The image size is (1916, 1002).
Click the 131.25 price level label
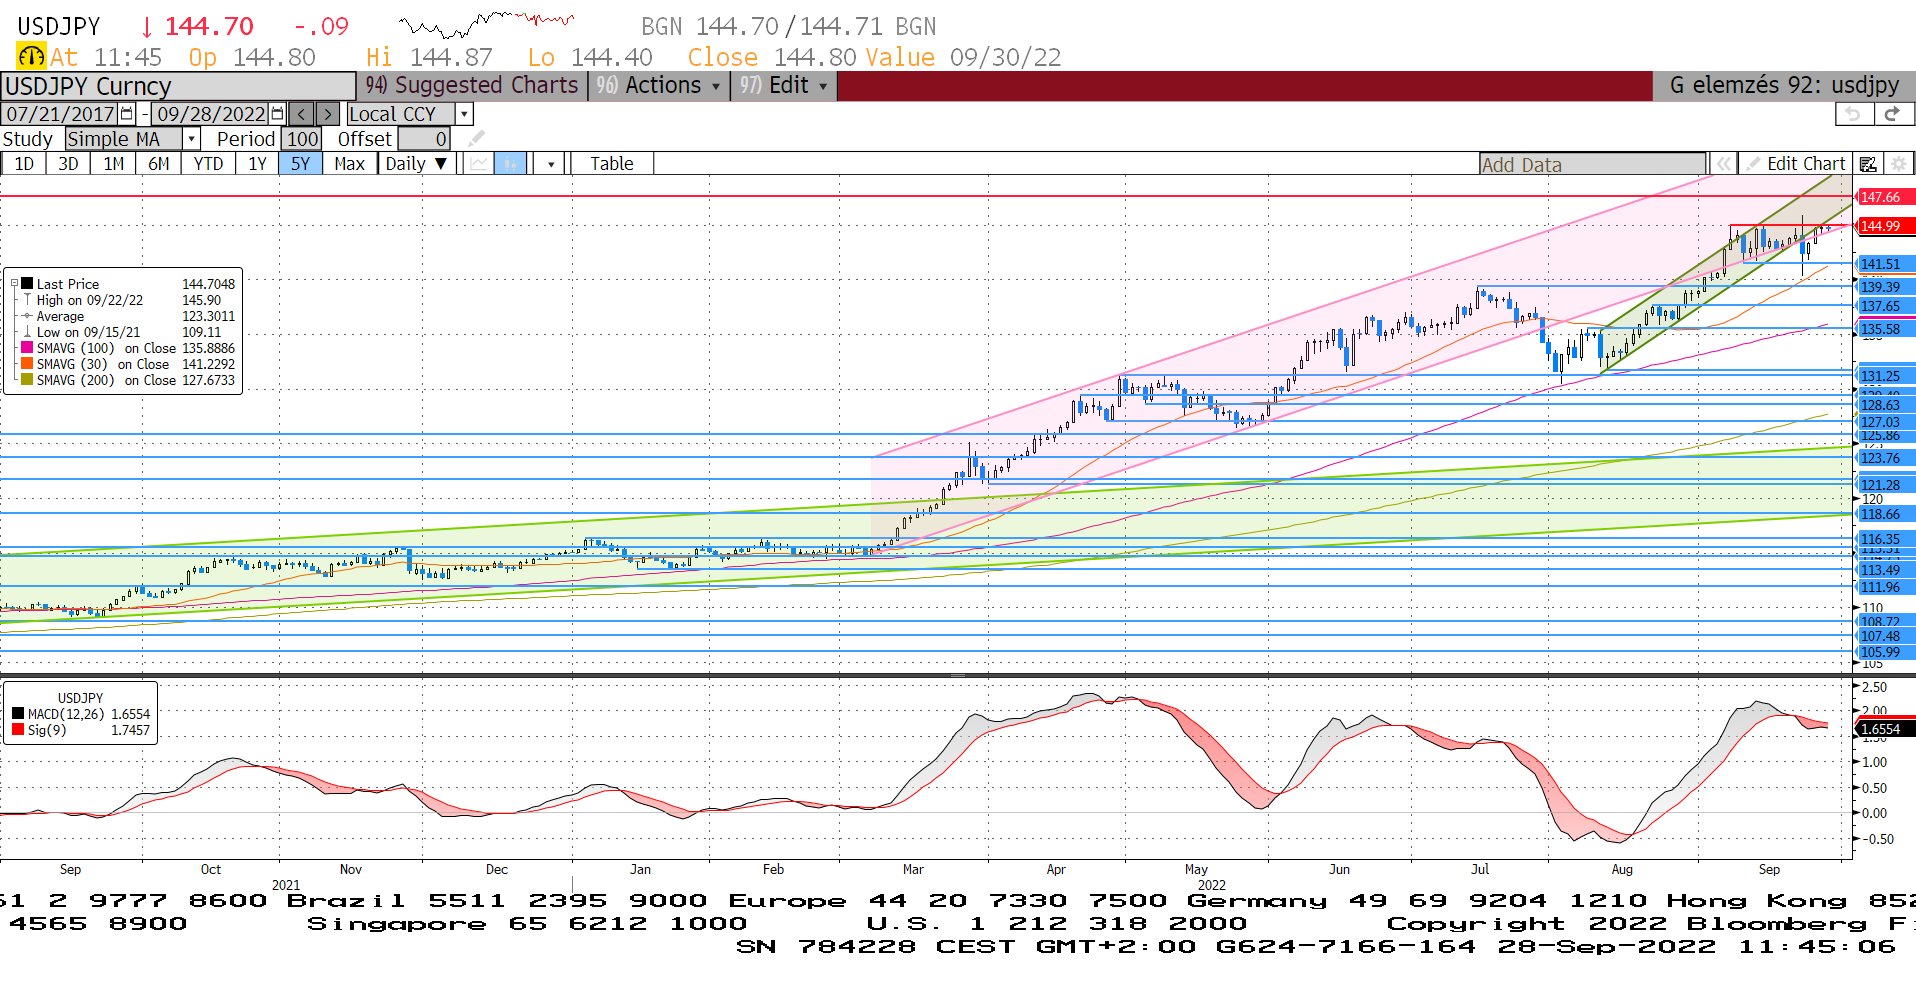[x=1884, y=376]
